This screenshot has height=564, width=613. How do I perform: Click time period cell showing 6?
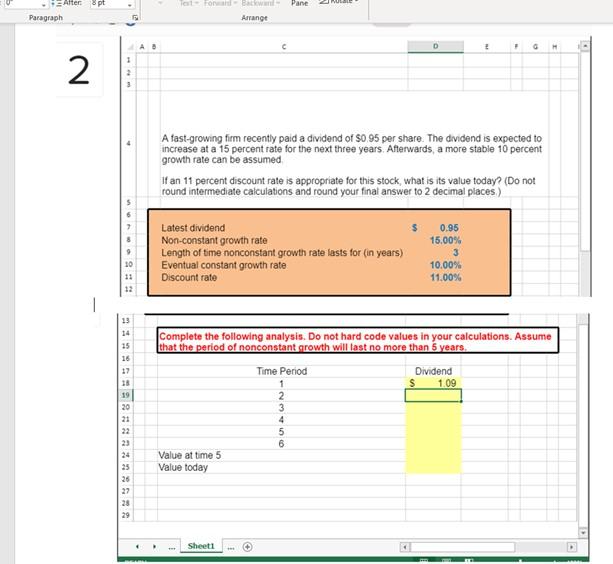[281, 444]
